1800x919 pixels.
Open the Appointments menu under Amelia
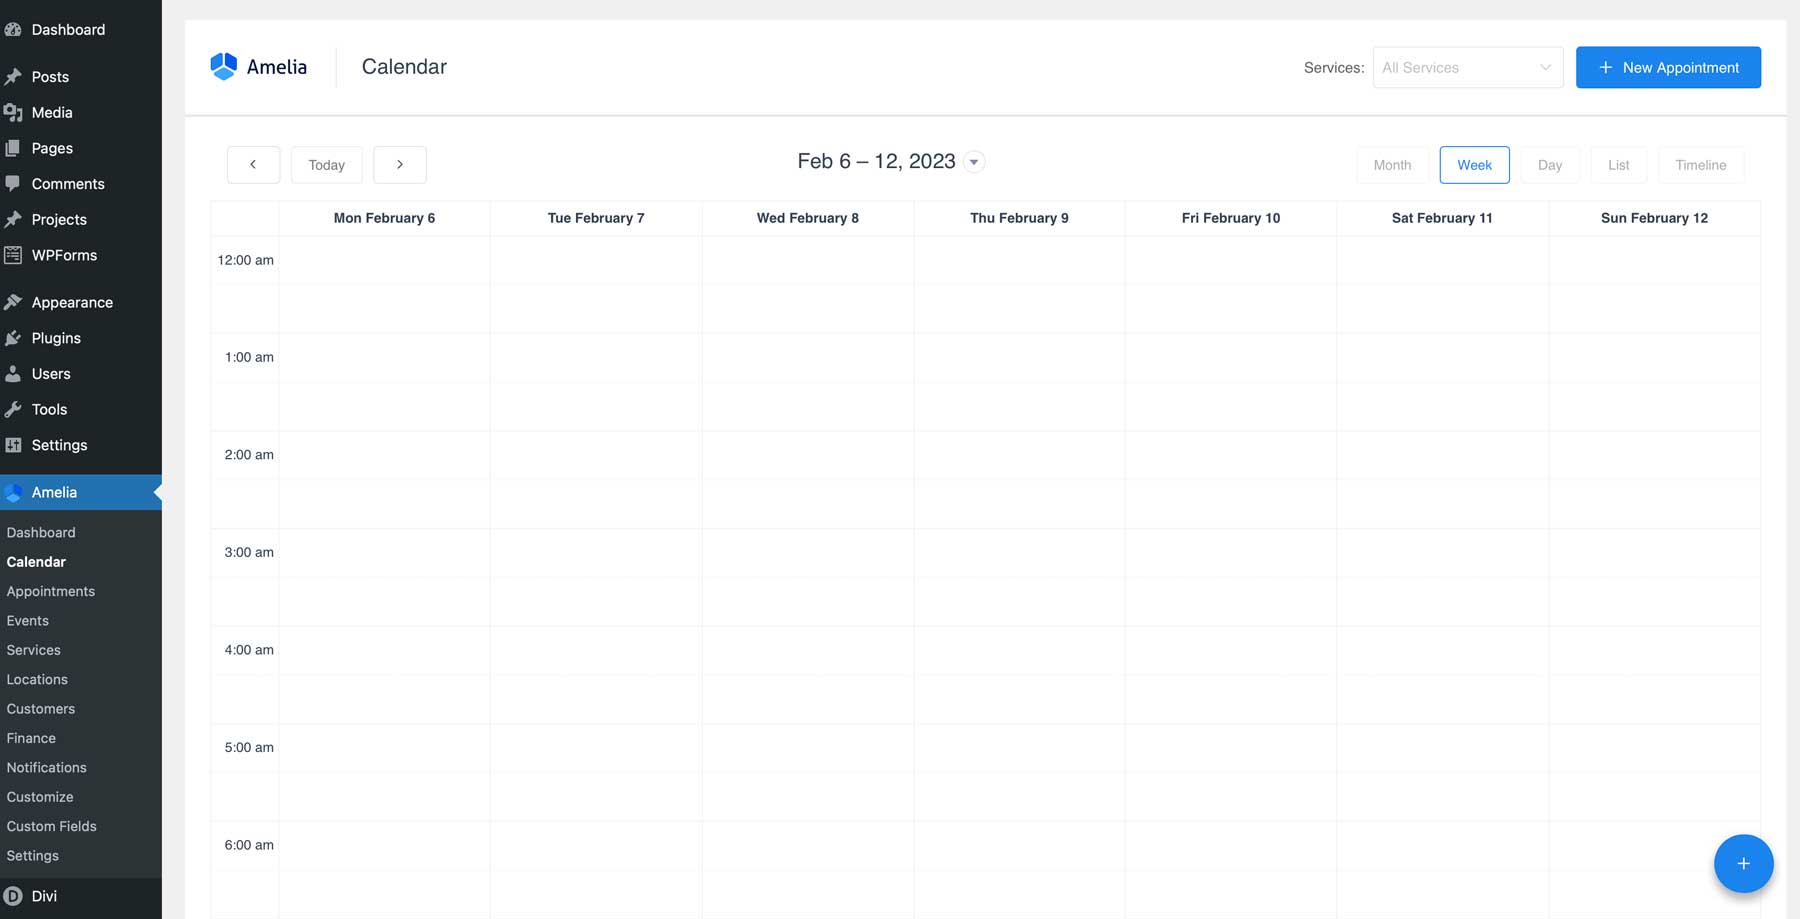(51, 591)
